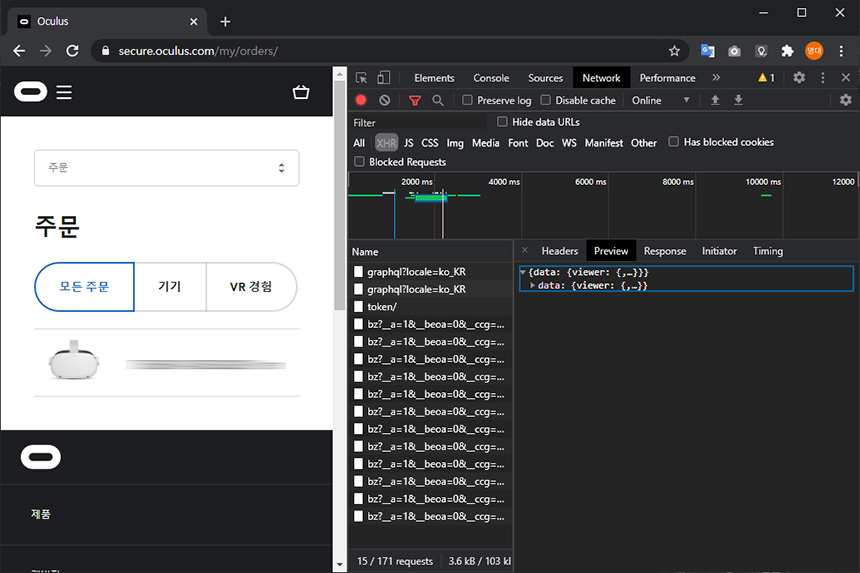
Task: Toggle the device toolbar icon in DevTools
Action: (x=384, y=78)
